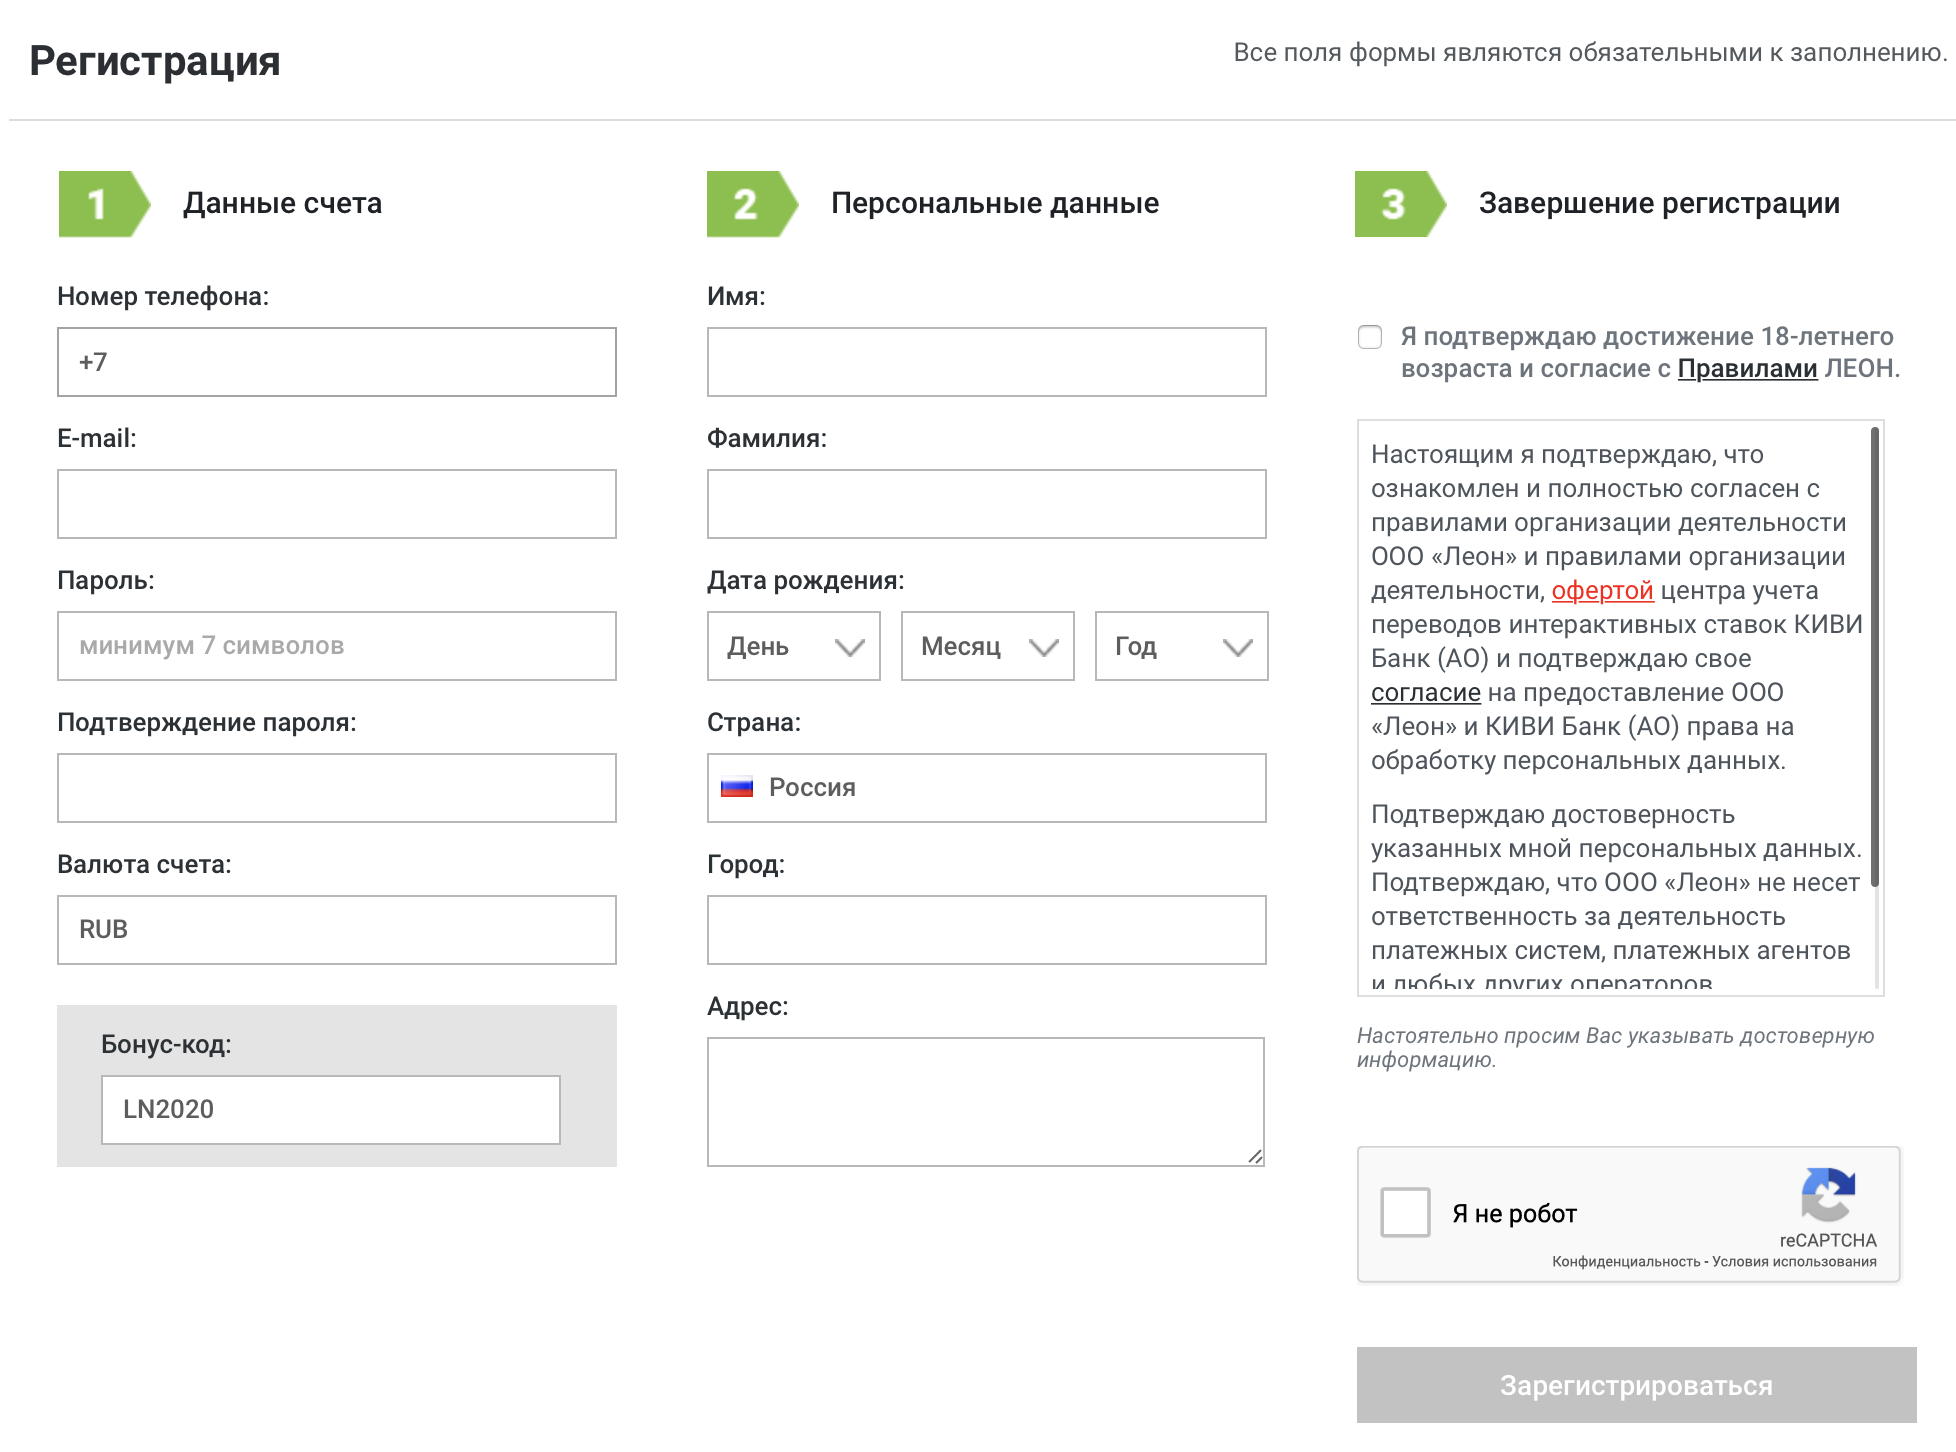Focus the 'Город' city input field
The width and height of the screenshot is (1956, 1452).
tap(987, 930)
